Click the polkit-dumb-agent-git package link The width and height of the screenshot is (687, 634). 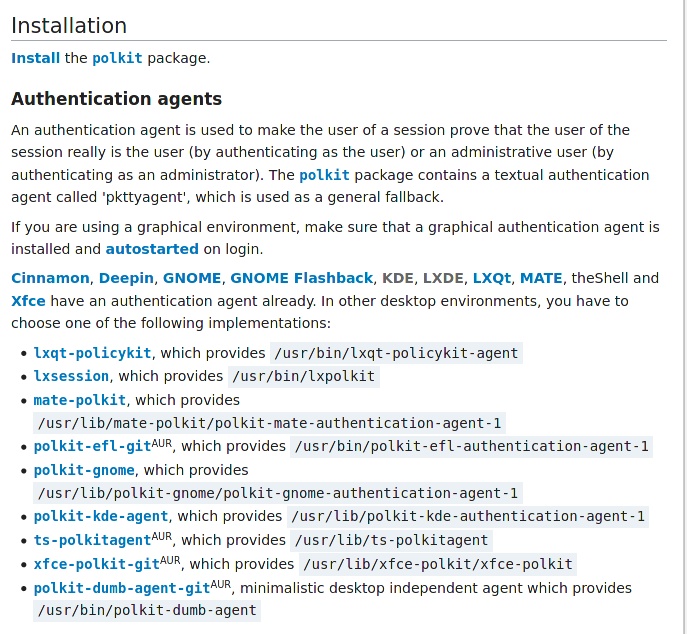tap(121, 588)
